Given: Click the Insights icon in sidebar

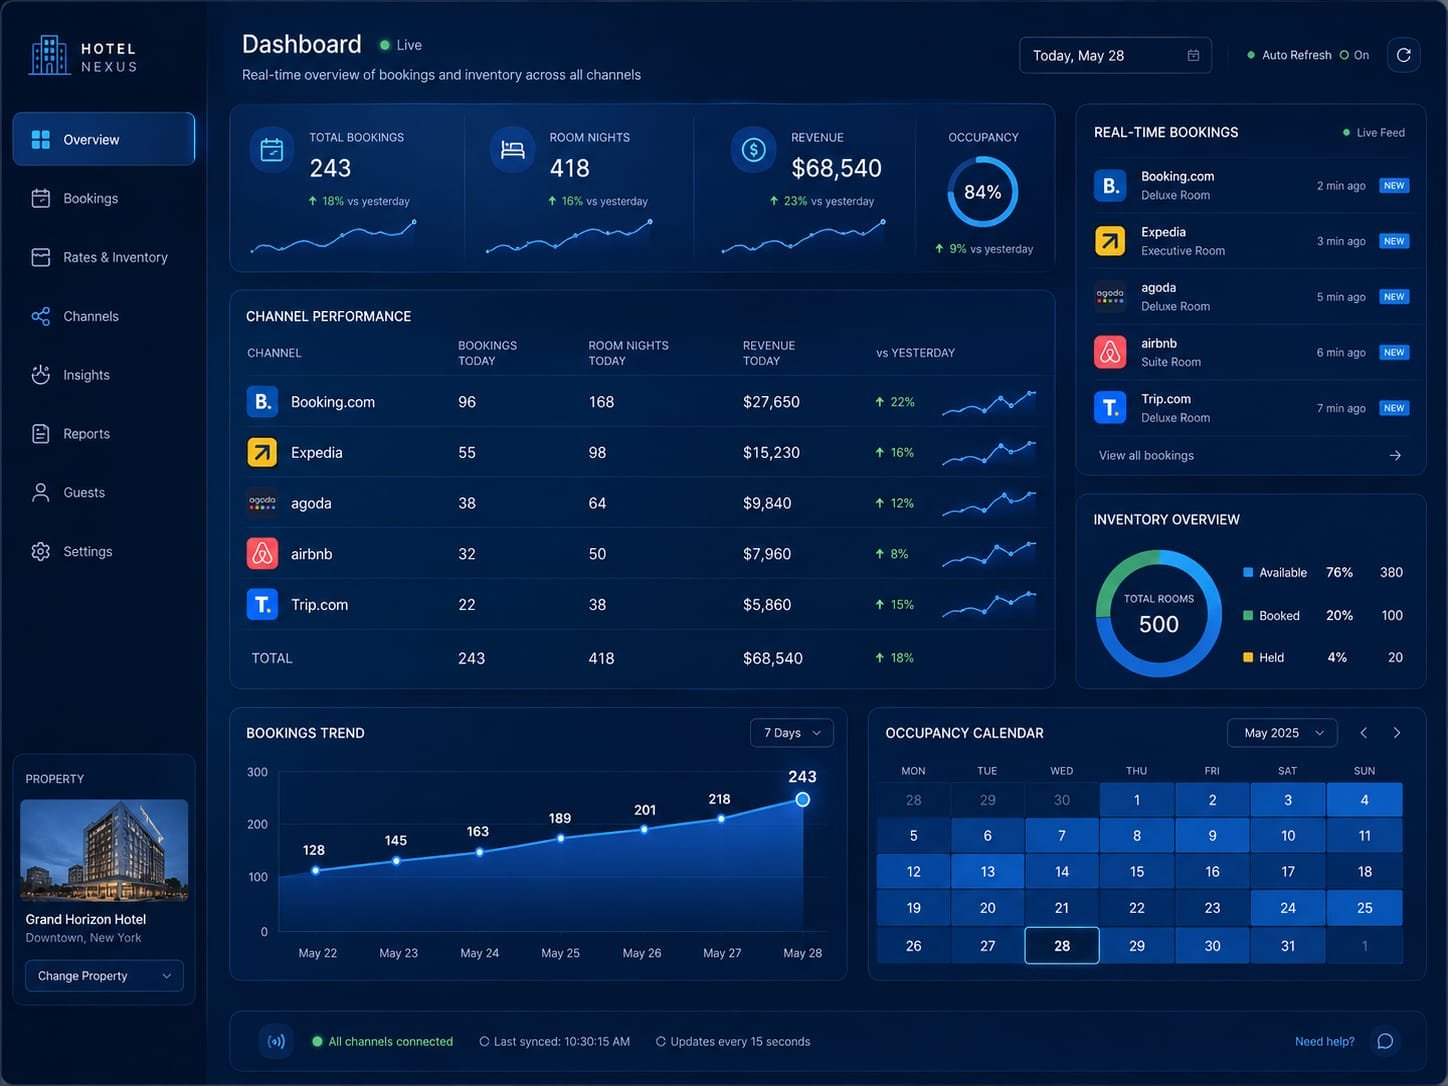Looking at the screenshot, I should pos(41,375).
